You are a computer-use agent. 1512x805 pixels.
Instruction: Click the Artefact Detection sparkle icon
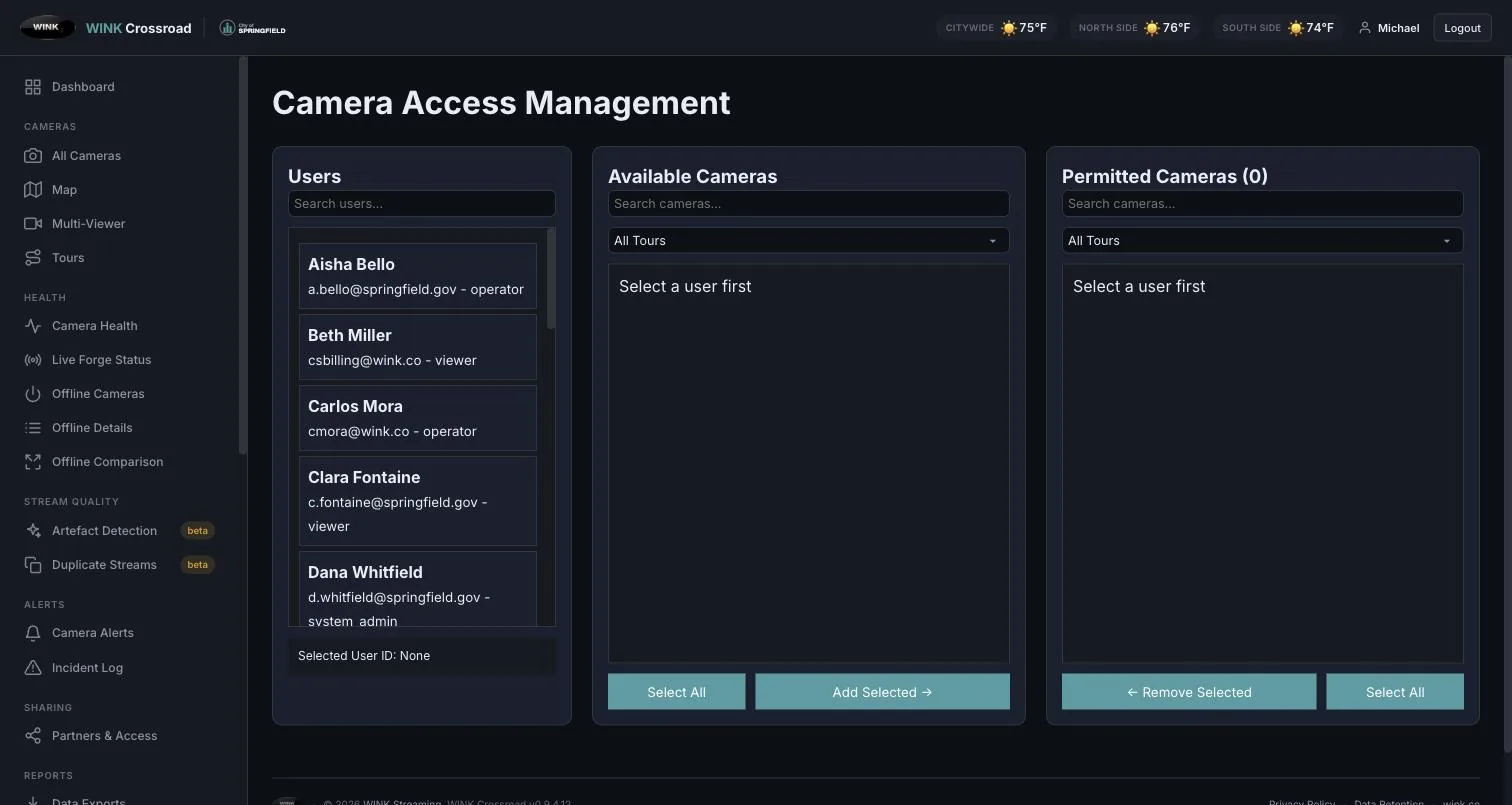(x=33, y=531)
